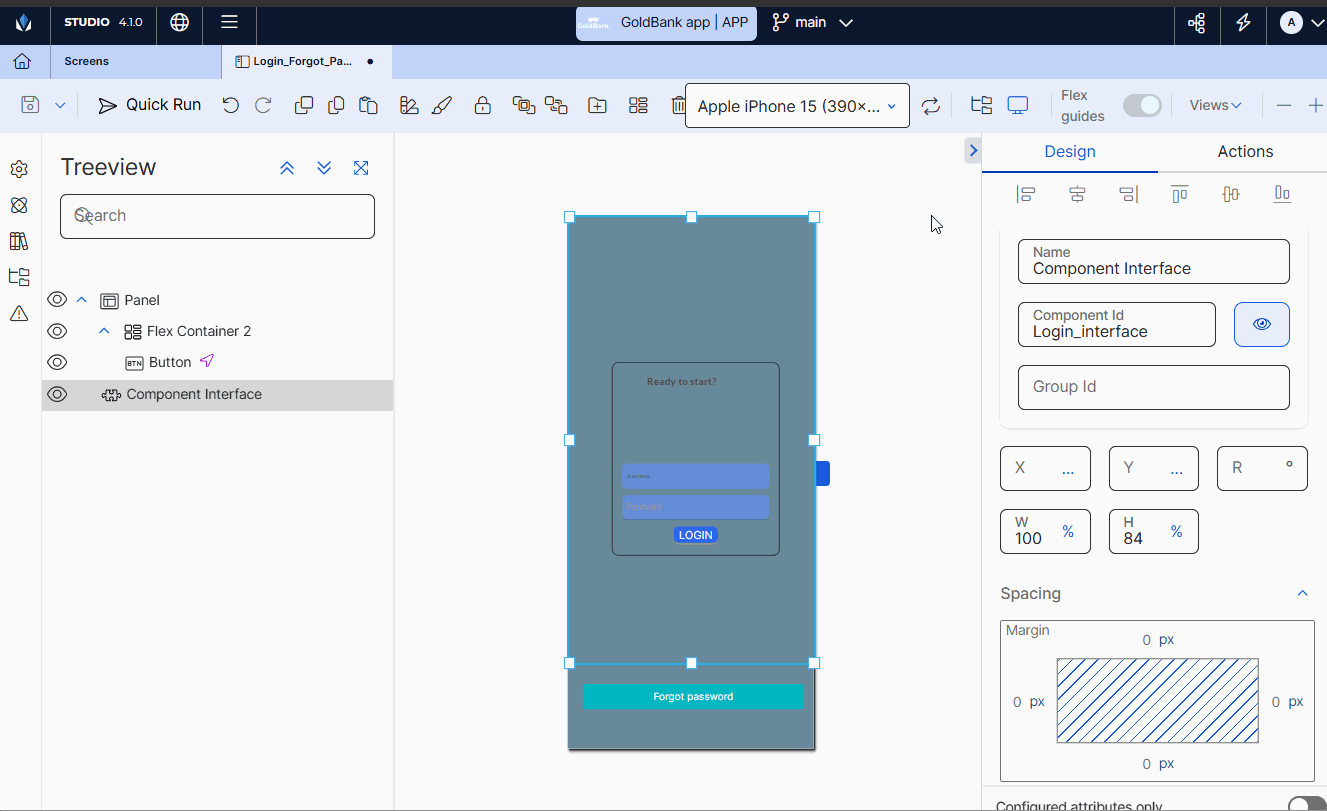Click the Treeview search field
Screen dimensions: 1327x811
click(217, 216)
